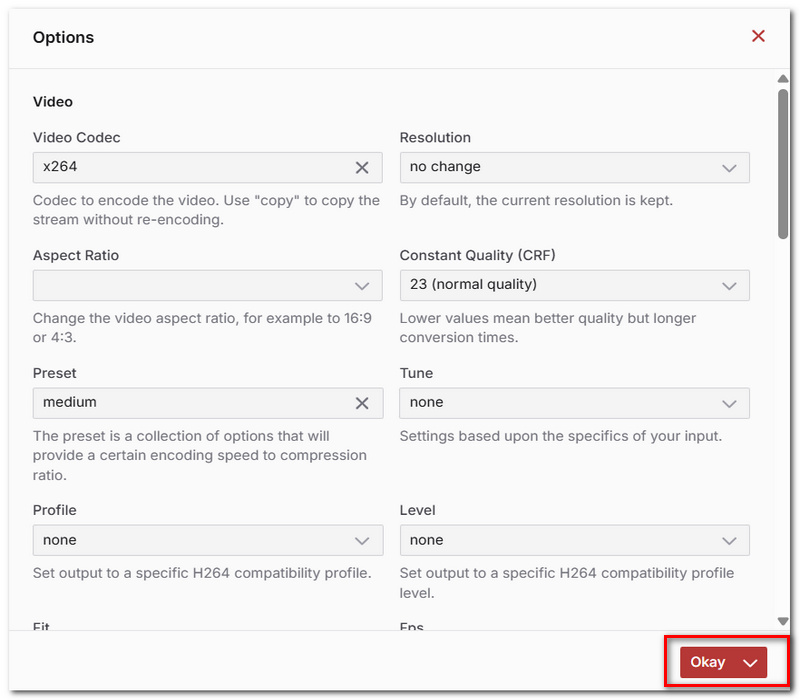Expand the Aspect Ratio dropdown
Image resolution: width=800 pixels, height=700 pixels.
(x=208, y=285)
